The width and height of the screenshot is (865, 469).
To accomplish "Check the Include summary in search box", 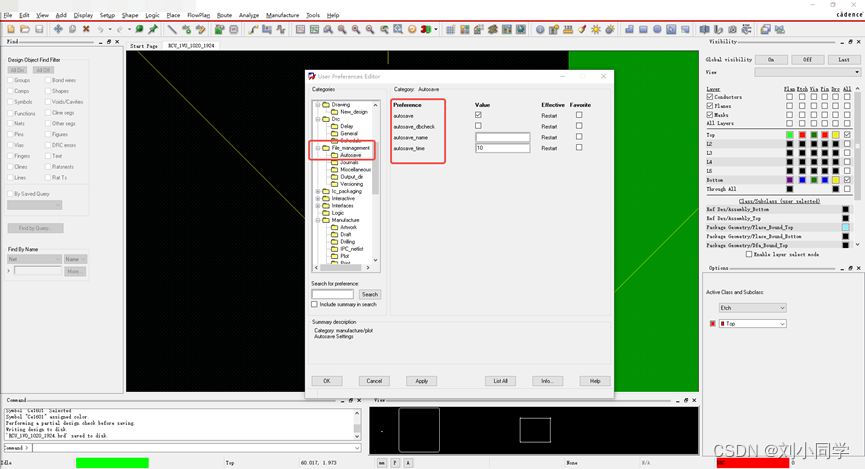I will pyautogui.click(x=315, y=304).
